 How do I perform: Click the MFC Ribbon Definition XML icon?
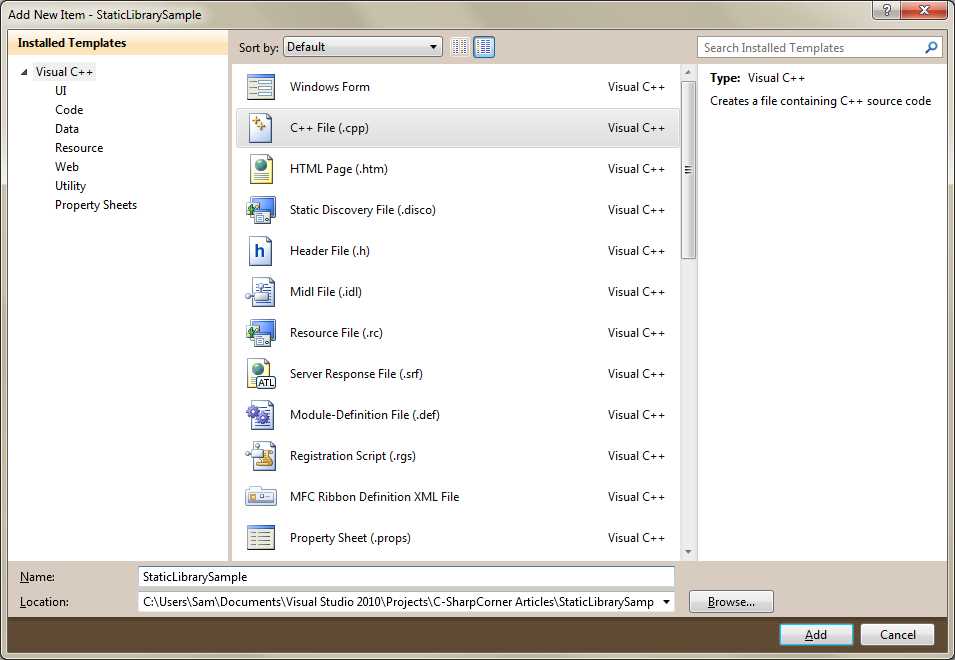coord(261,497)
